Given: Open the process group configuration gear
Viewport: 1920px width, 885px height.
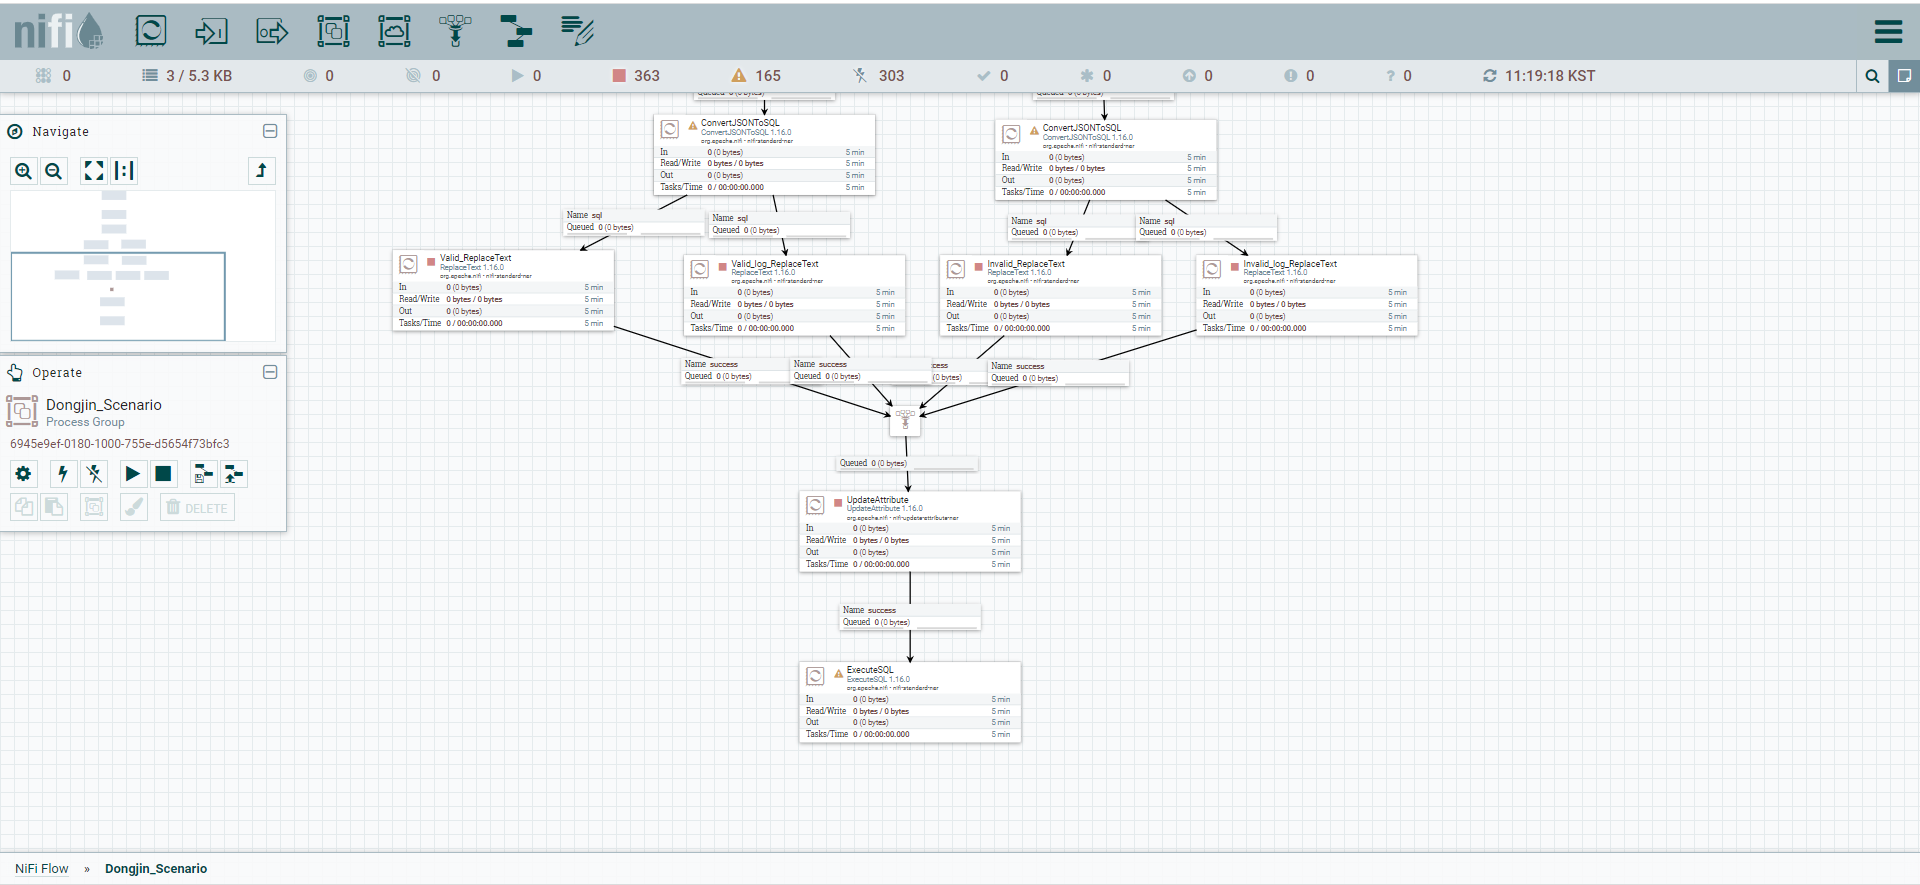Looking at the screenshot, I should click(24, 474).
